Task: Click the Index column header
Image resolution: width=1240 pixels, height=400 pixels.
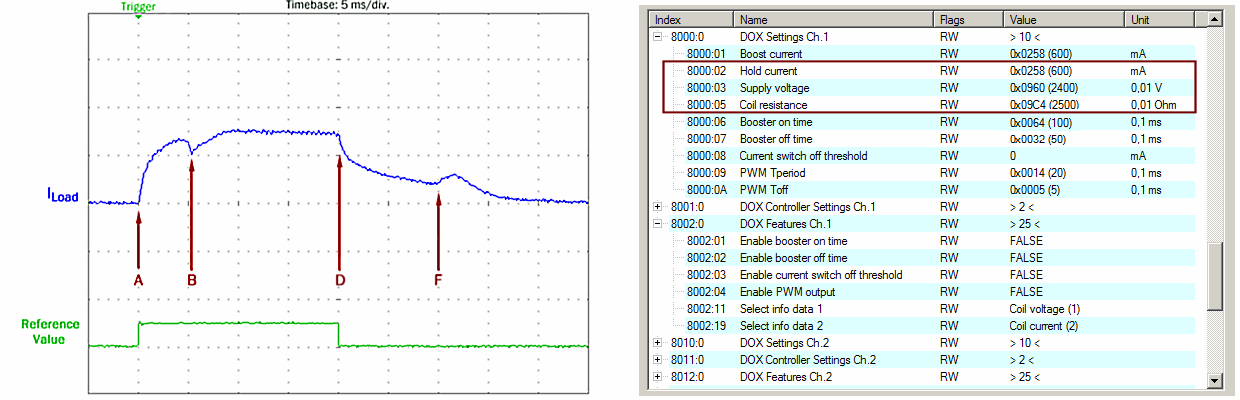Action: tap(692, 19)
